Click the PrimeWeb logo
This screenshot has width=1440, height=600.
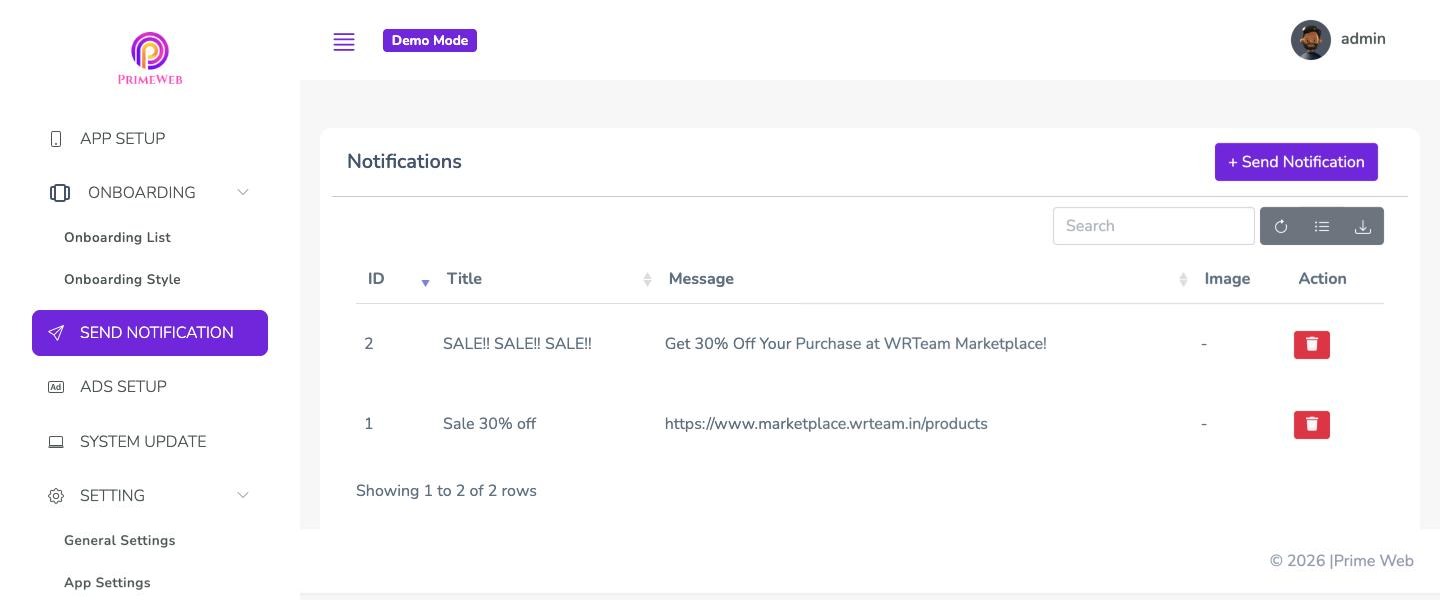click(150, 59)
